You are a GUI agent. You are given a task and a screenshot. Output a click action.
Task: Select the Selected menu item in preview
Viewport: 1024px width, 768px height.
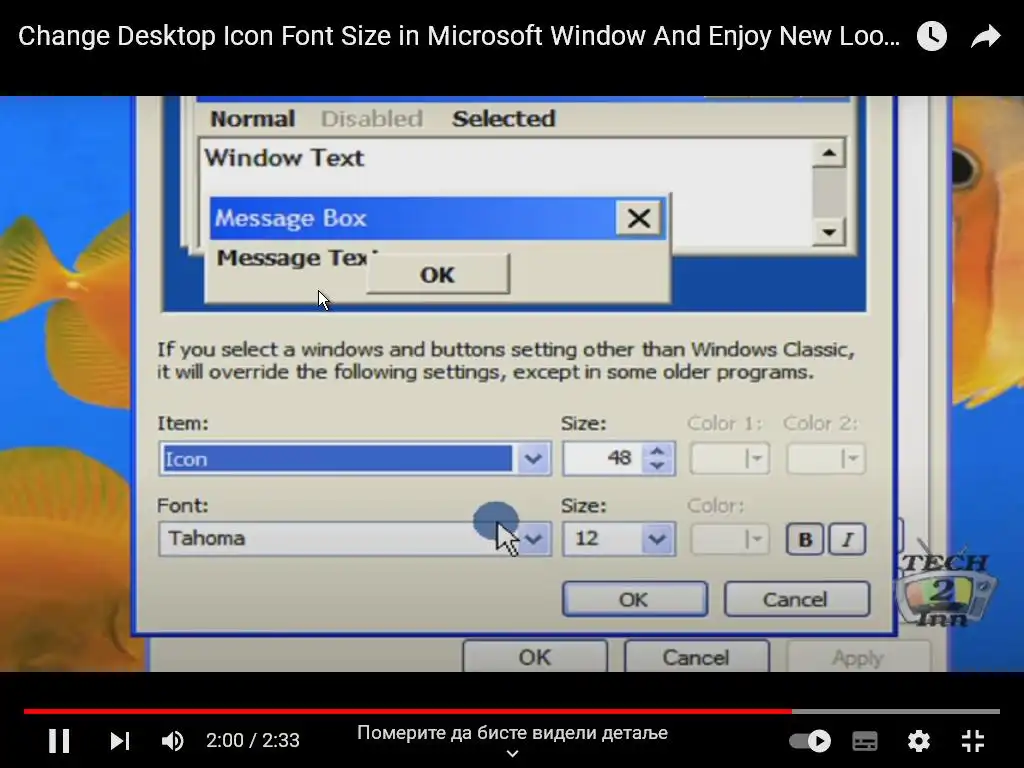point(504,119)
